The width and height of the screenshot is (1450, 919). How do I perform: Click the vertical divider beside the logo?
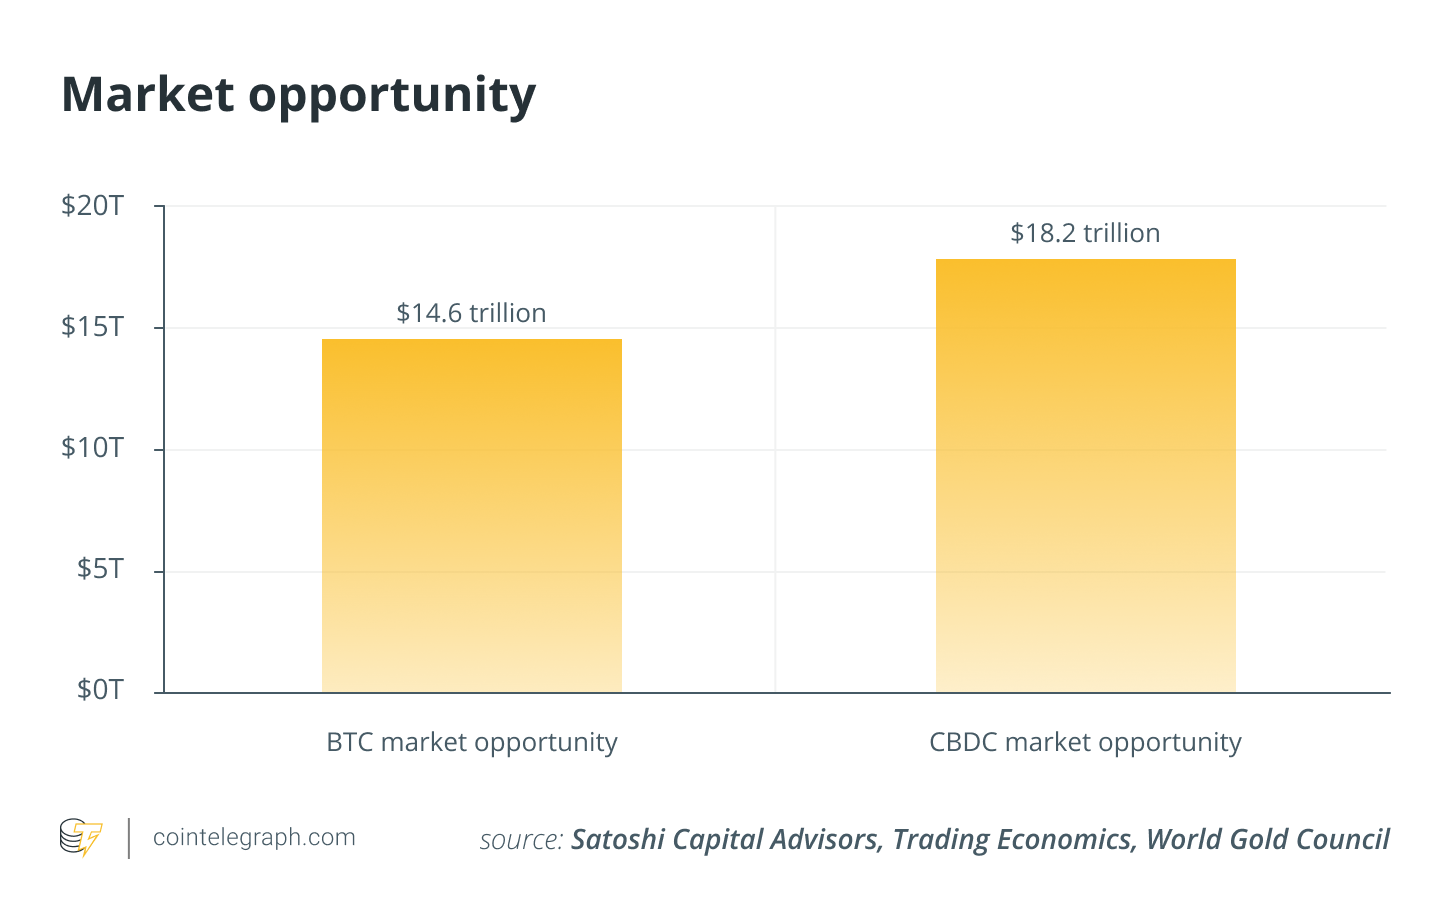tap(129, 838)
